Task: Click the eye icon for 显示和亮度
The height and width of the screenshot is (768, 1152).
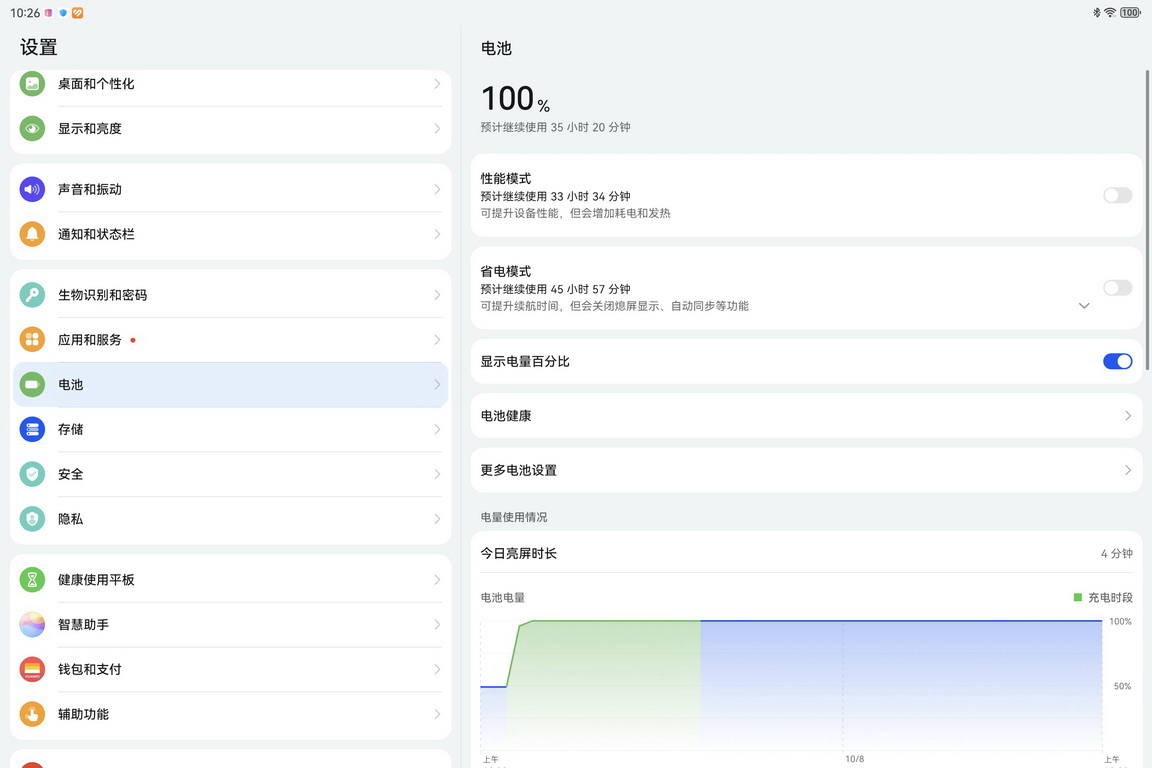Action: [32, 129]
